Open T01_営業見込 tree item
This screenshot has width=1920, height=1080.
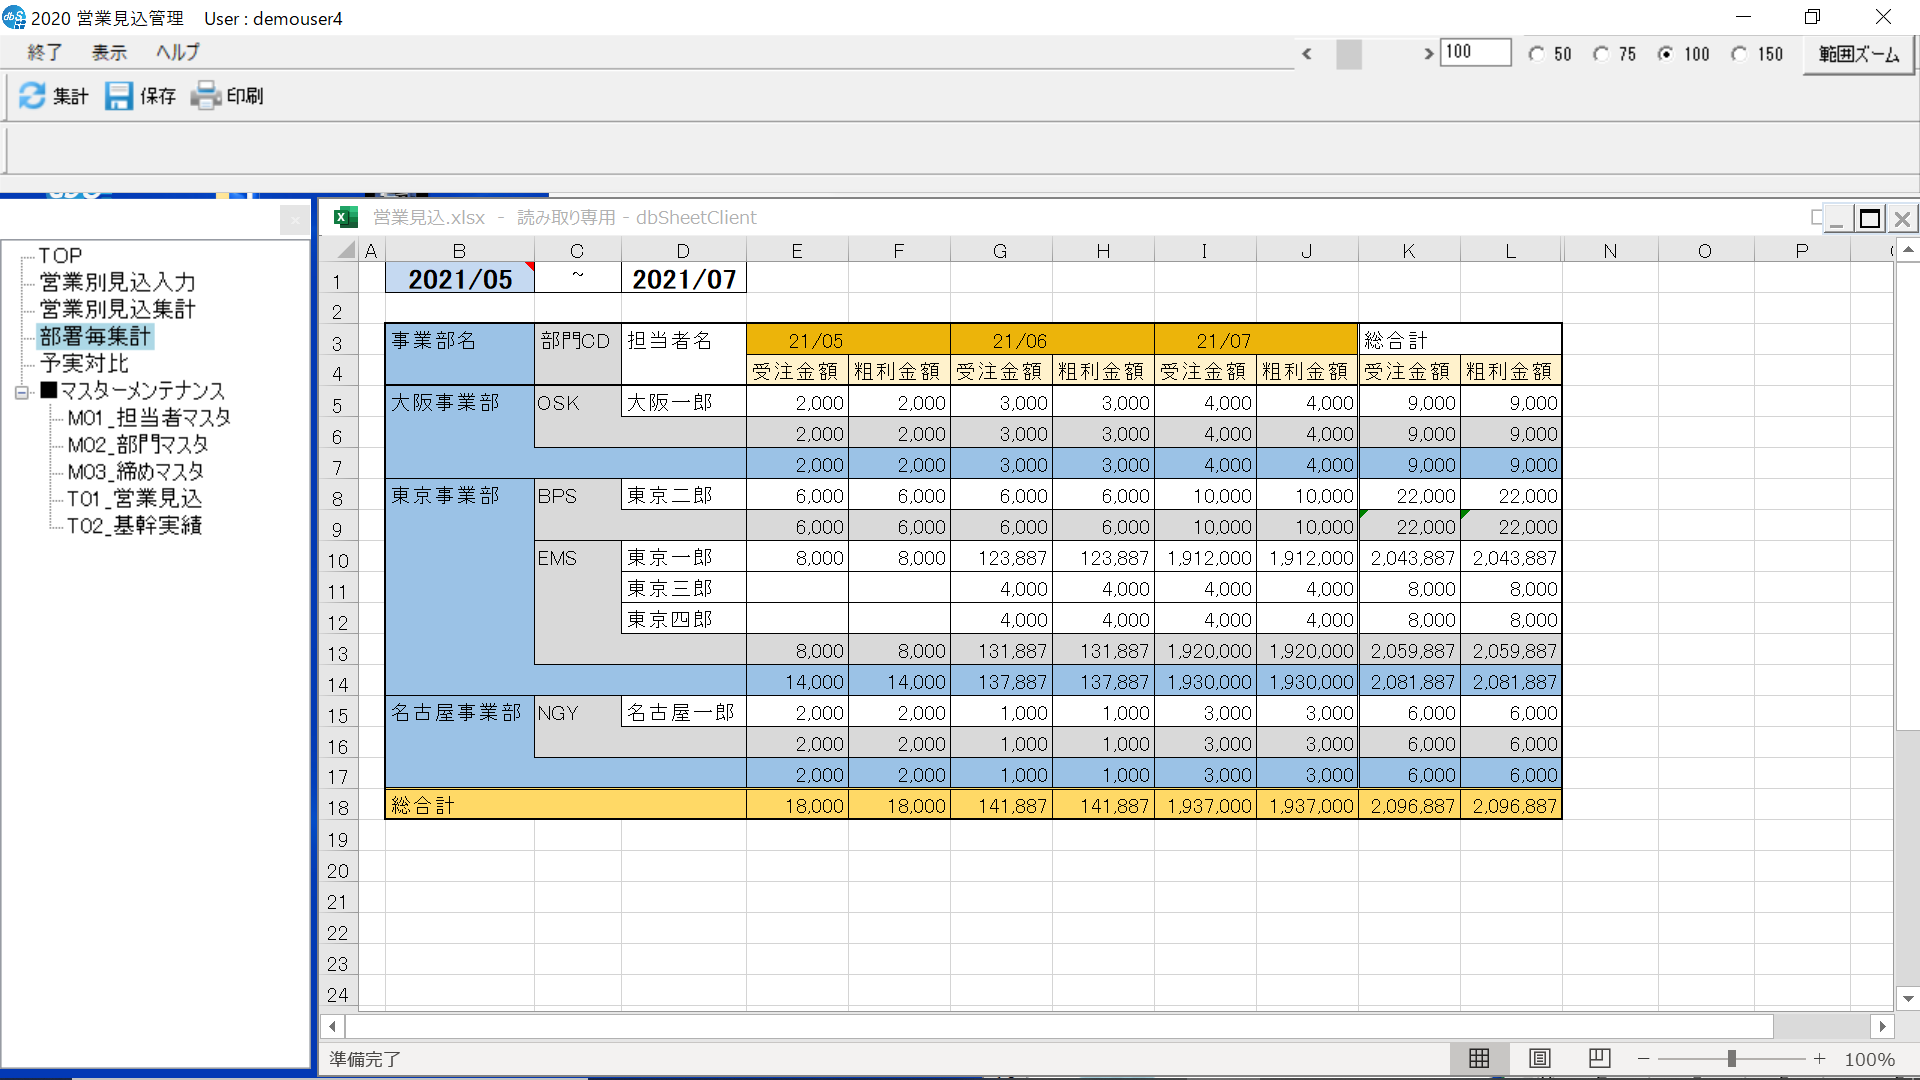click(x=134, y=499)
